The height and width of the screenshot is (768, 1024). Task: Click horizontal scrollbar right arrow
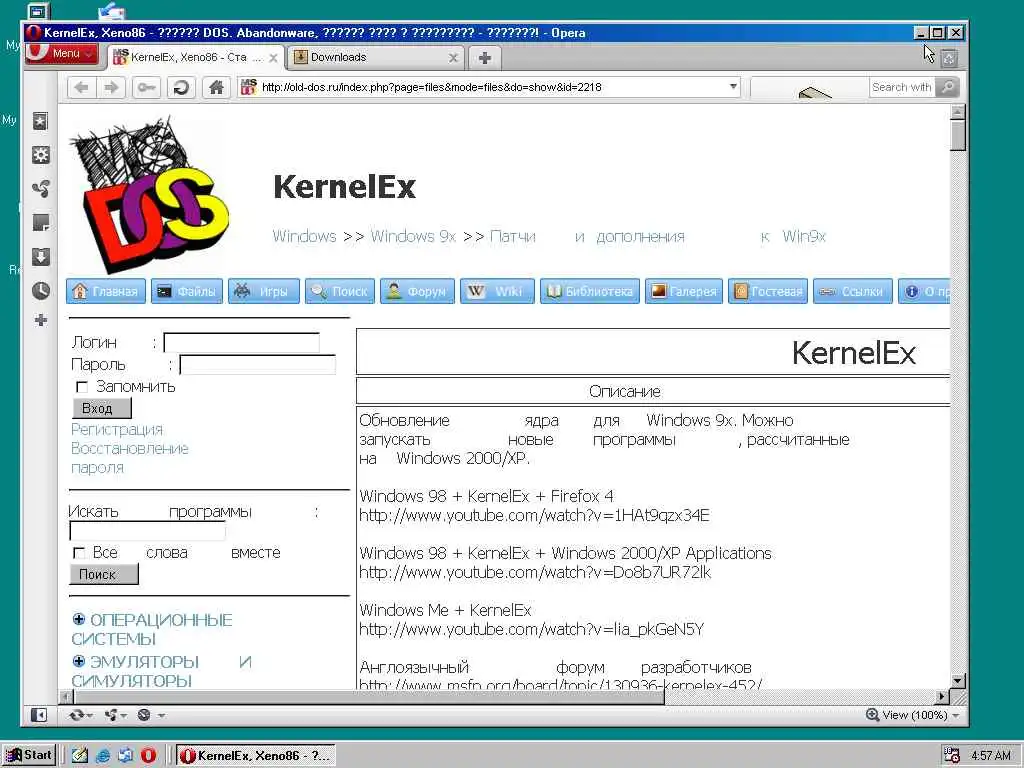pyautogui.click(x=942, y=697)
